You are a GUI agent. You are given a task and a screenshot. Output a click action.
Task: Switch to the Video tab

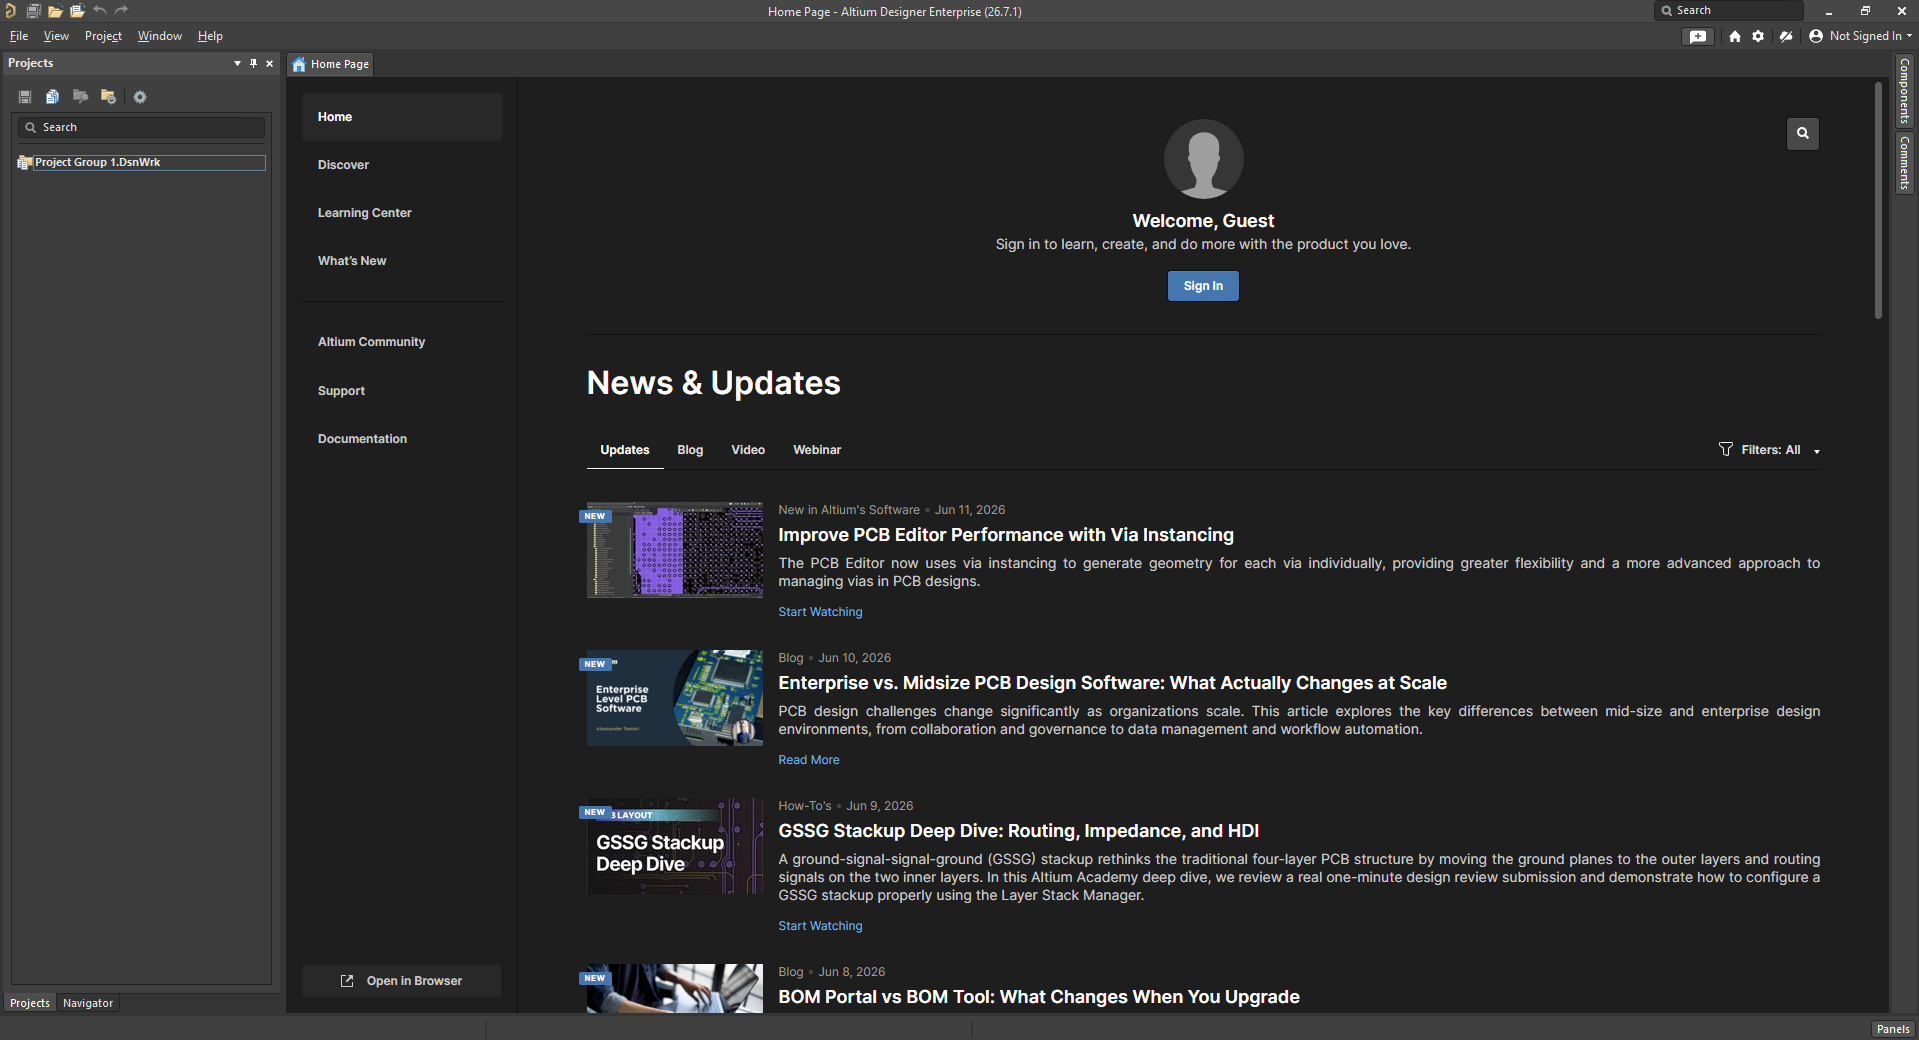pos(748,450)
